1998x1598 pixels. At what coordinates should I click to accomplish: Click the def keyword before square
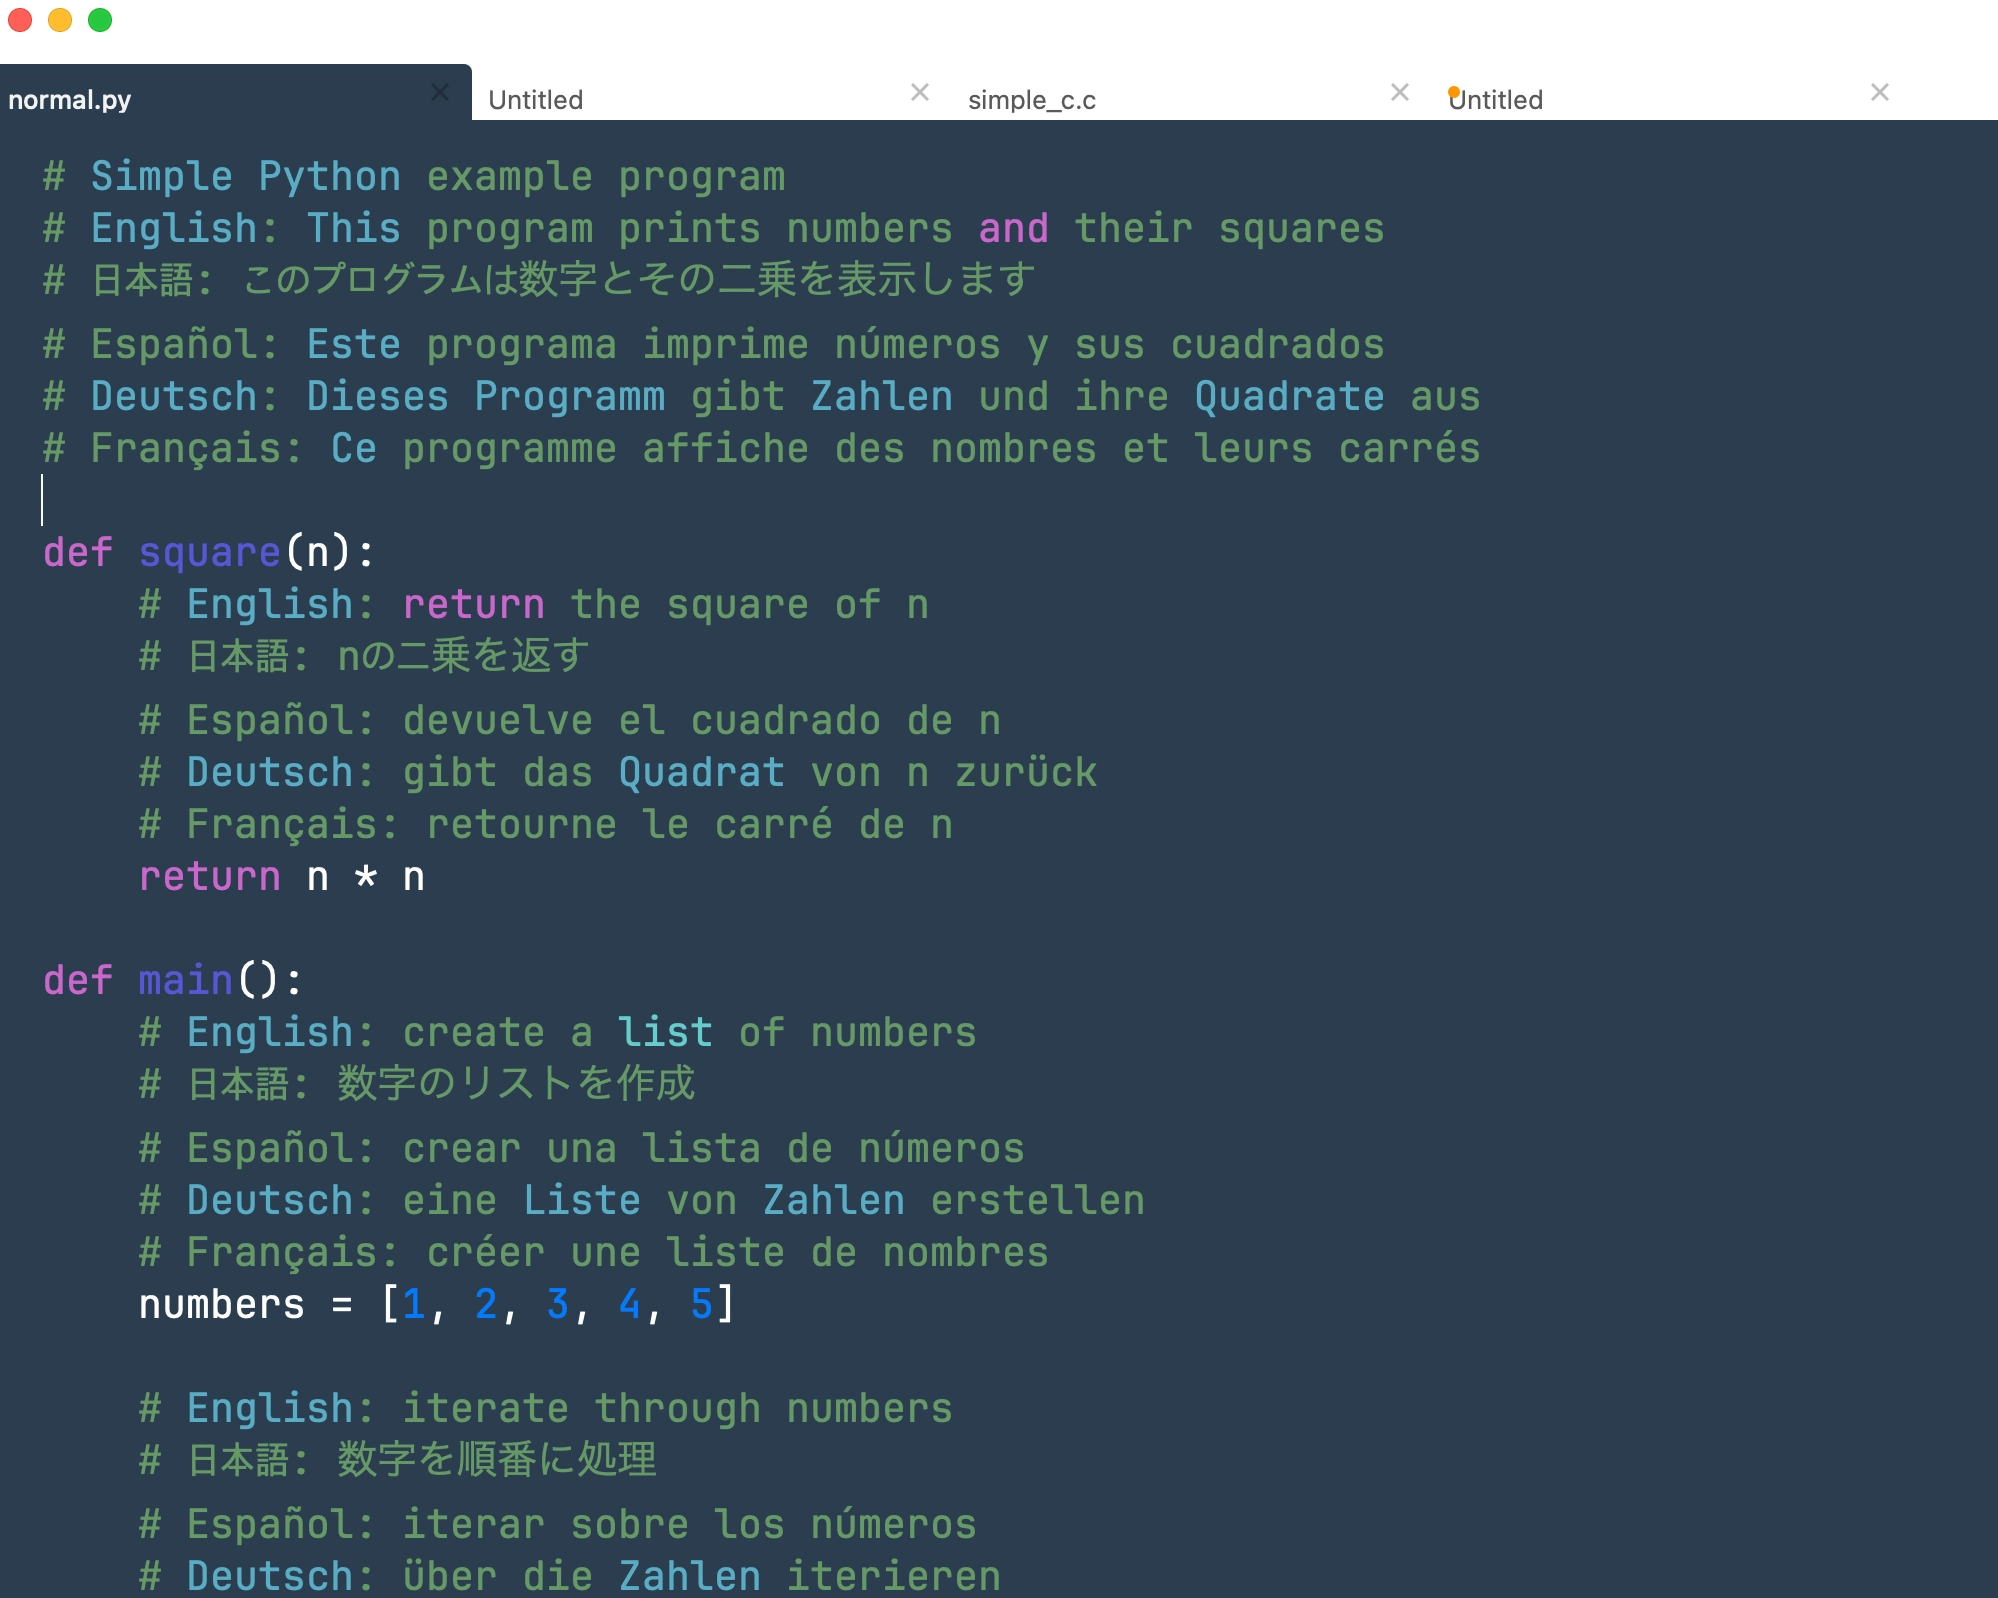tap(77, 552)
